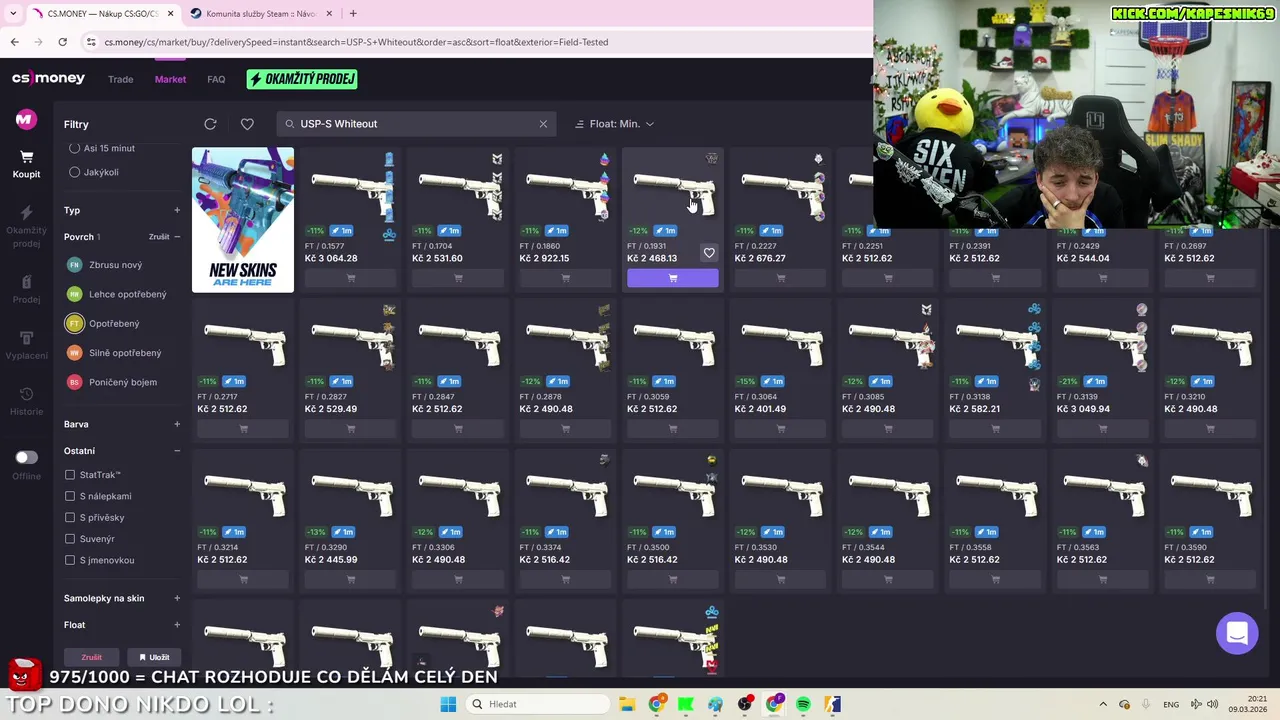Image resolution: width=1280 pixels, height=720 pixels.
Task: Open the New Skins Are Here banner
Action: pos(243,220)
